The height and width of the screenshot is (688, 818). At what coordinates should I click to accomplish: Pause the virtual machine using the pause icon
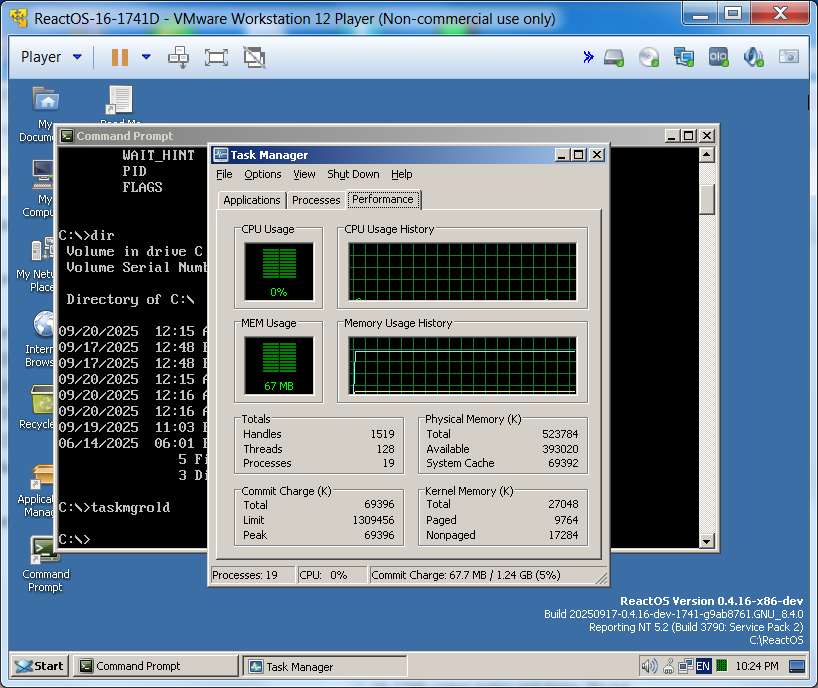tap(119, 57)
